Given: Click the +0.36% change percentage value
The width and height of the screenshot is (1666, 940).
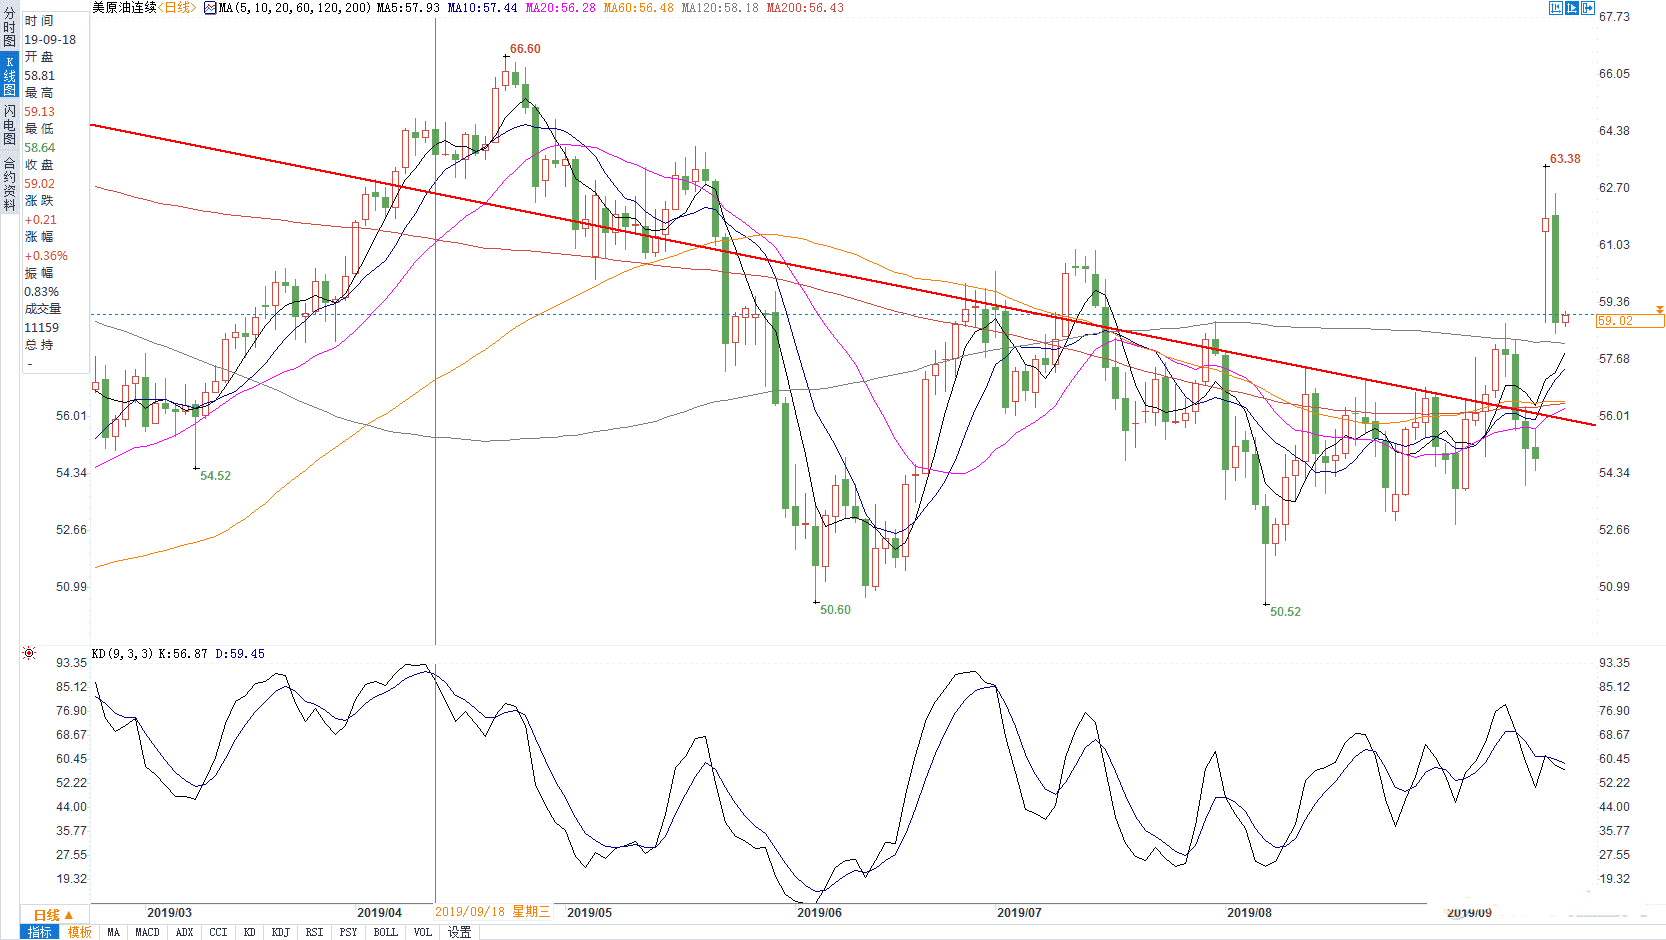Looking at the screenshot, I should pyautogui.click(x=46, y=256).
